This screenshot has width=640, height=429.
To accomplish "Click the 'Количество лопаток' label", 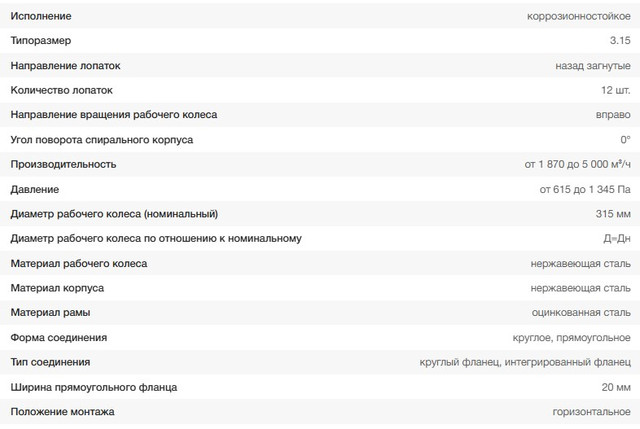I will click(61, 90).
